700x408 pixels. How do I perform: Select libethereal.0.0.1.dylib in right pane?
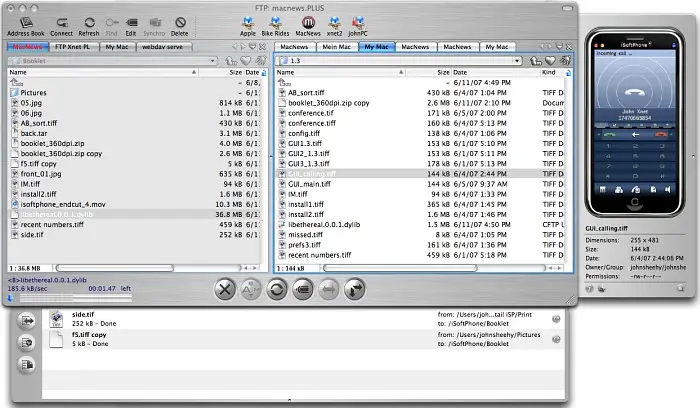tap(420, 225)
